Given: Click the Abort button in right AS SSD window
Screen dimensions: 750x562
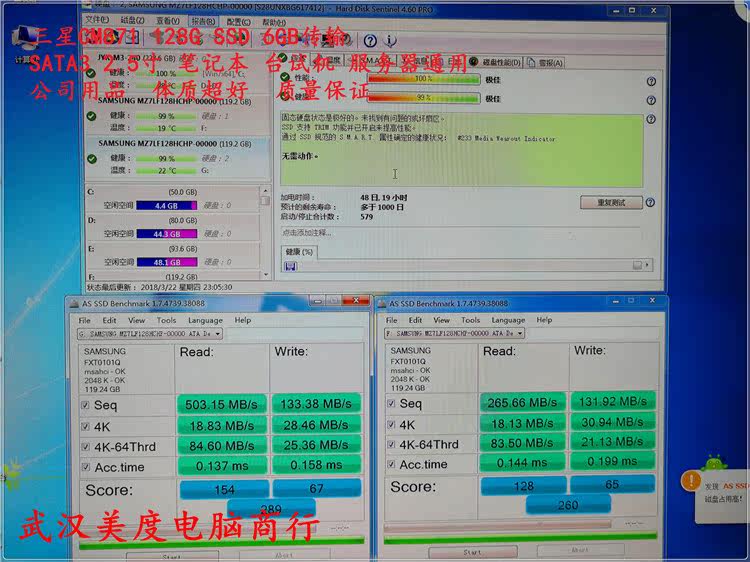Looking at the screenshot, I should (580, 551).
